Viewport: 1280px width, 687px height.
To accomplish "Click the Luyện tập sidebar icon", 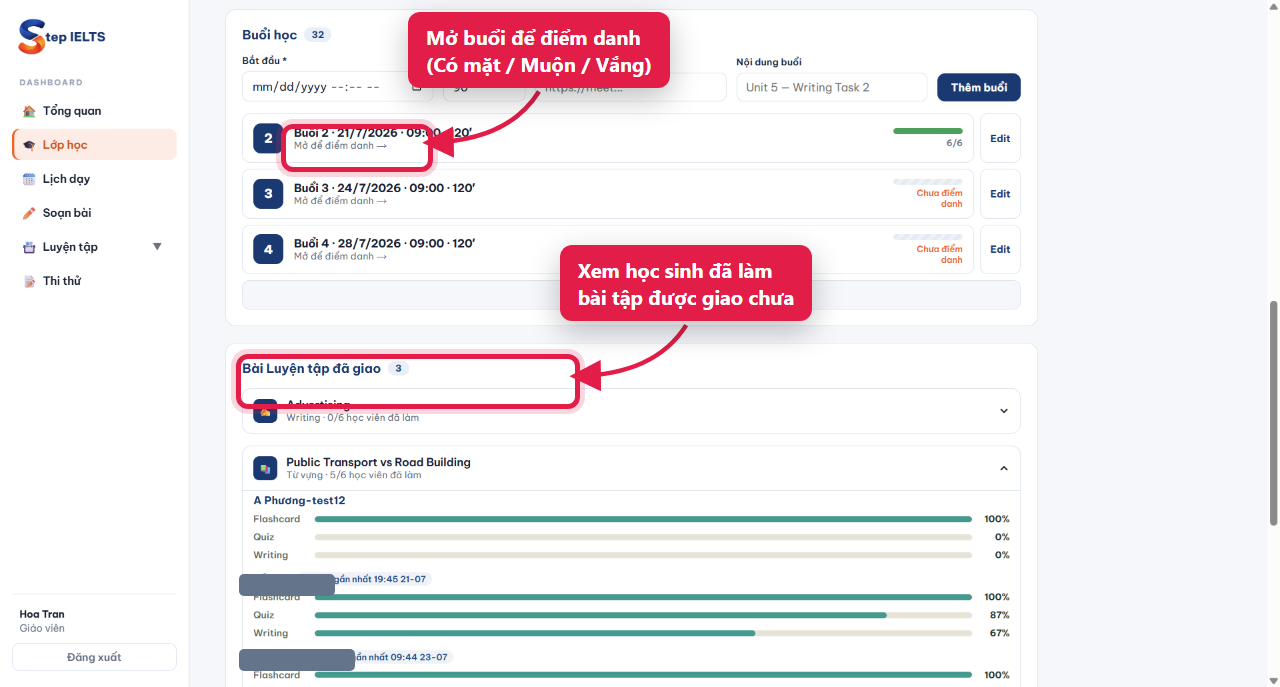I will click(29, 247).
